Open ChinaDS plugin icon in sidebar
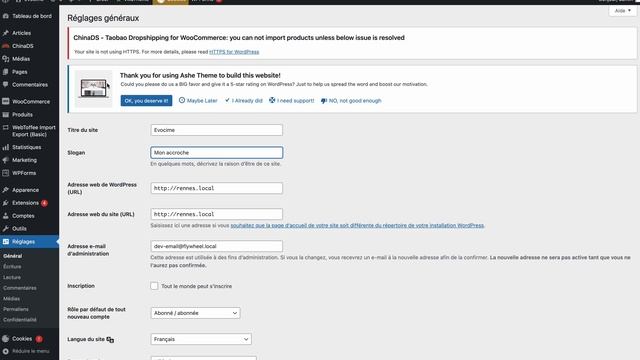The image size is (640, 360). click(5, 46)
